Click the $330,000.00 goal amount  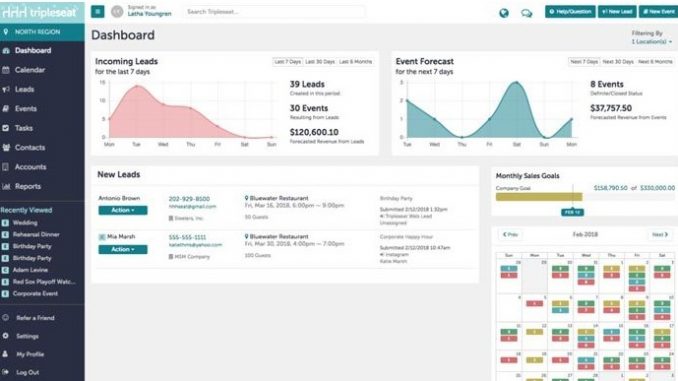[x=657, y=188]
